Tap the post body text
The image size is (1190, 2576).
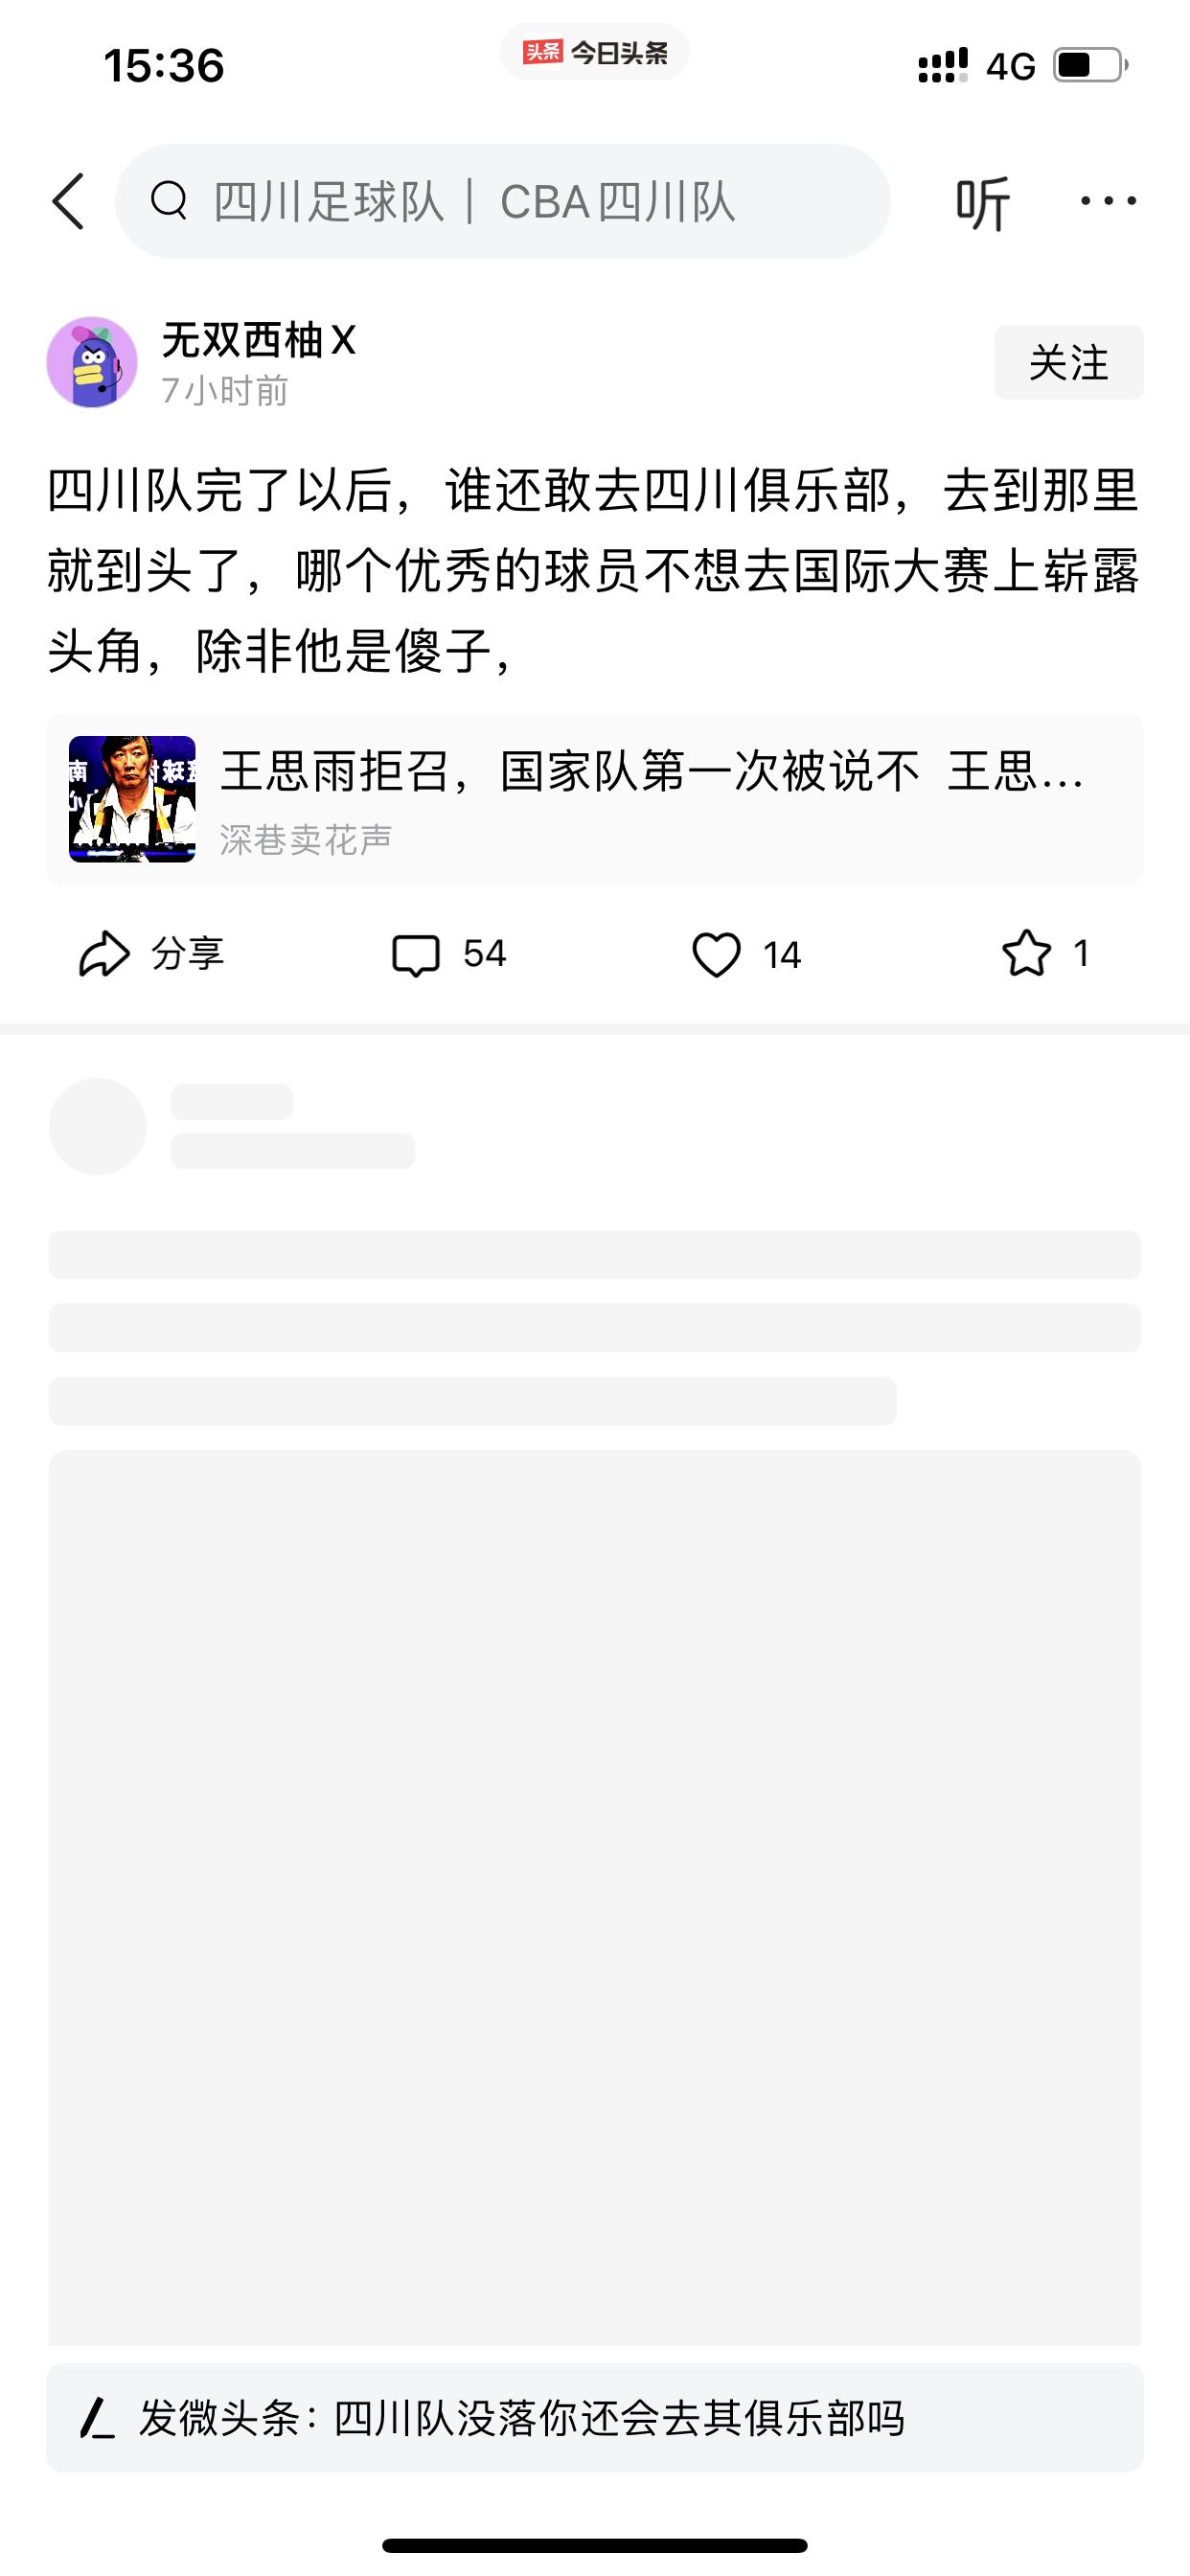[x=595, y=572]
